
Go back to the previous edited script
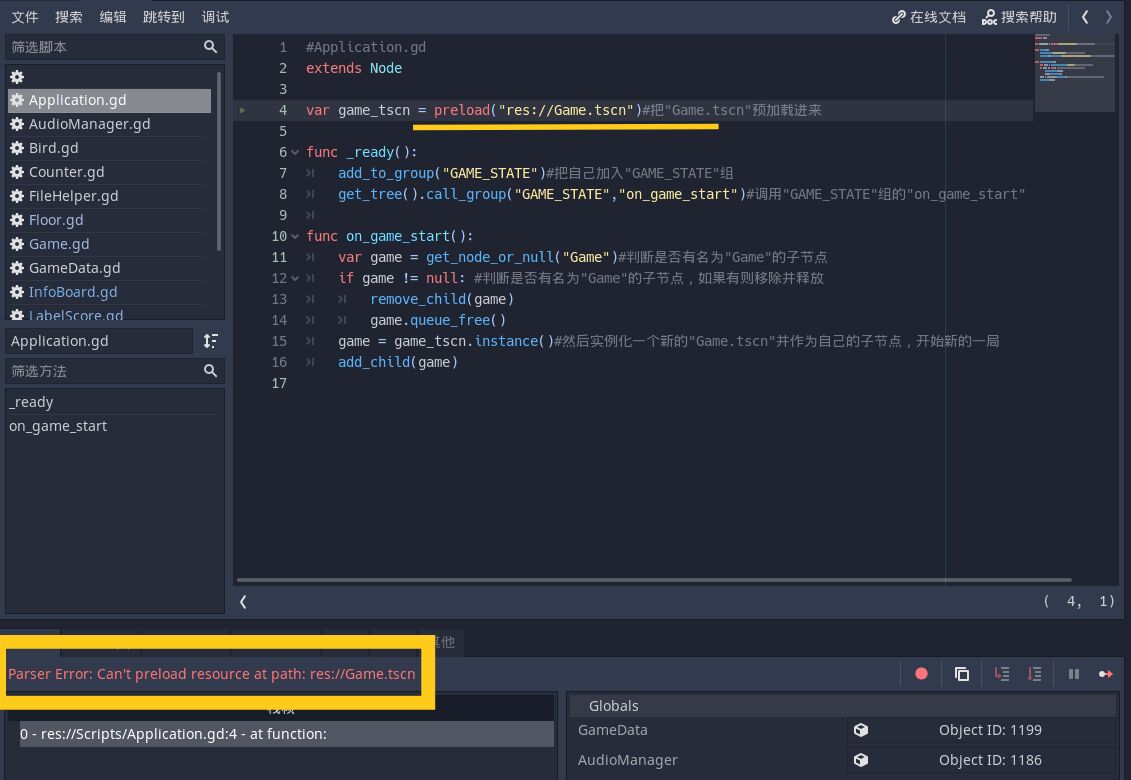point(1085,17)
